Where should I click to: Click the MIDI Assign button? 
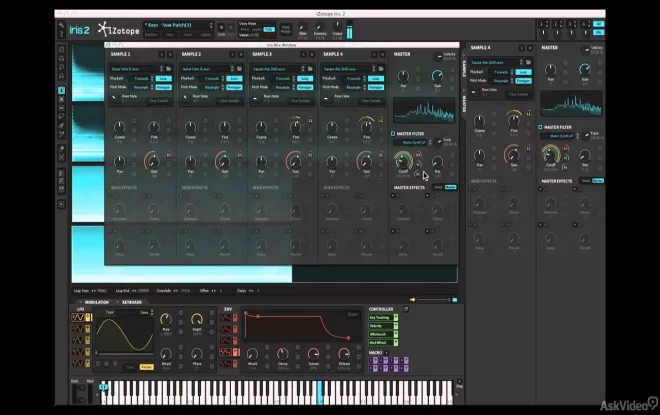click(285, 29)
